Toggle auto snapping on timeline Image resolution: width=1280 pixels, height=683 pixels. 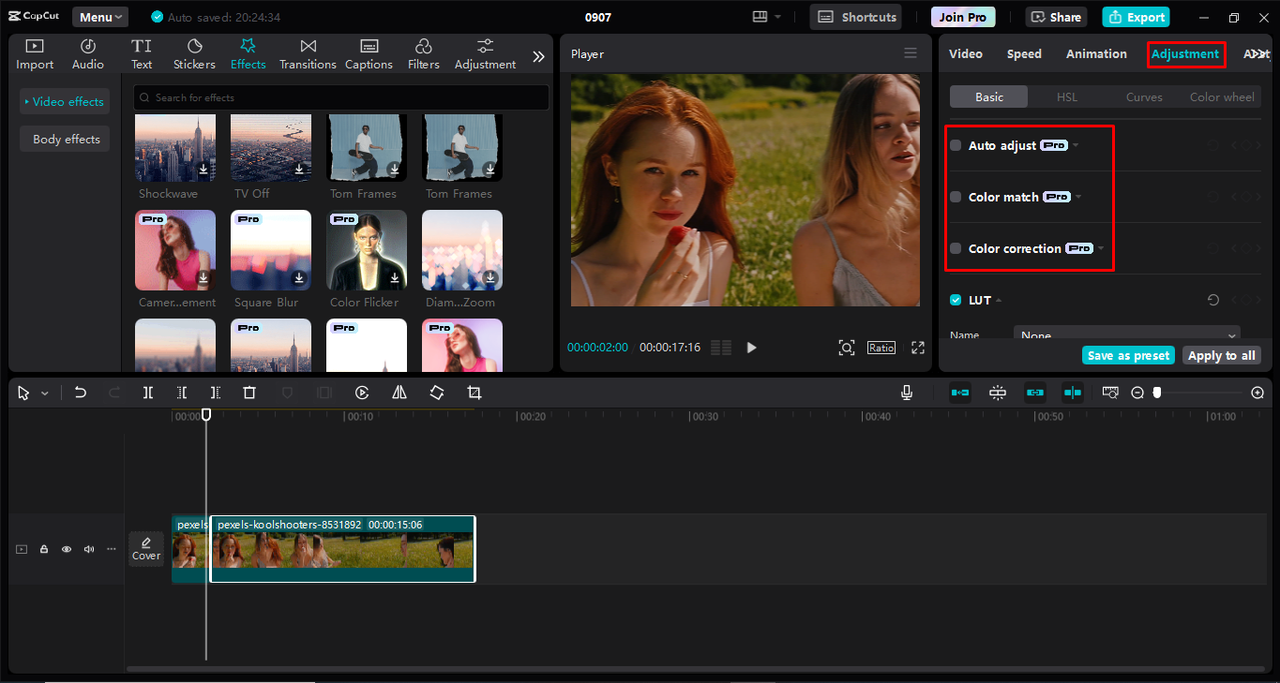point(998,393)
